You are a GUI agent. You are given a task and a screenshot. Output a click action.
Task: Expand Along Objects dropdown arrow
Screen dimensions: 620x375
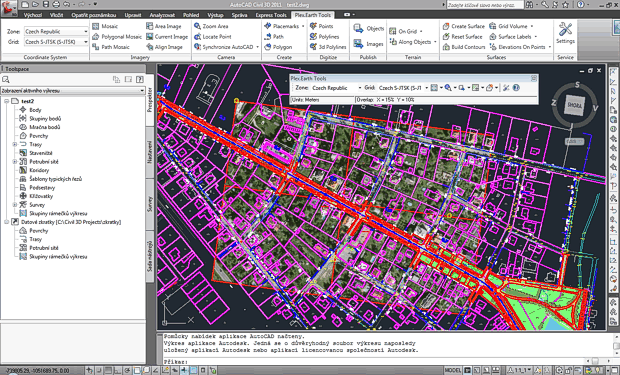tap(435, 42)
